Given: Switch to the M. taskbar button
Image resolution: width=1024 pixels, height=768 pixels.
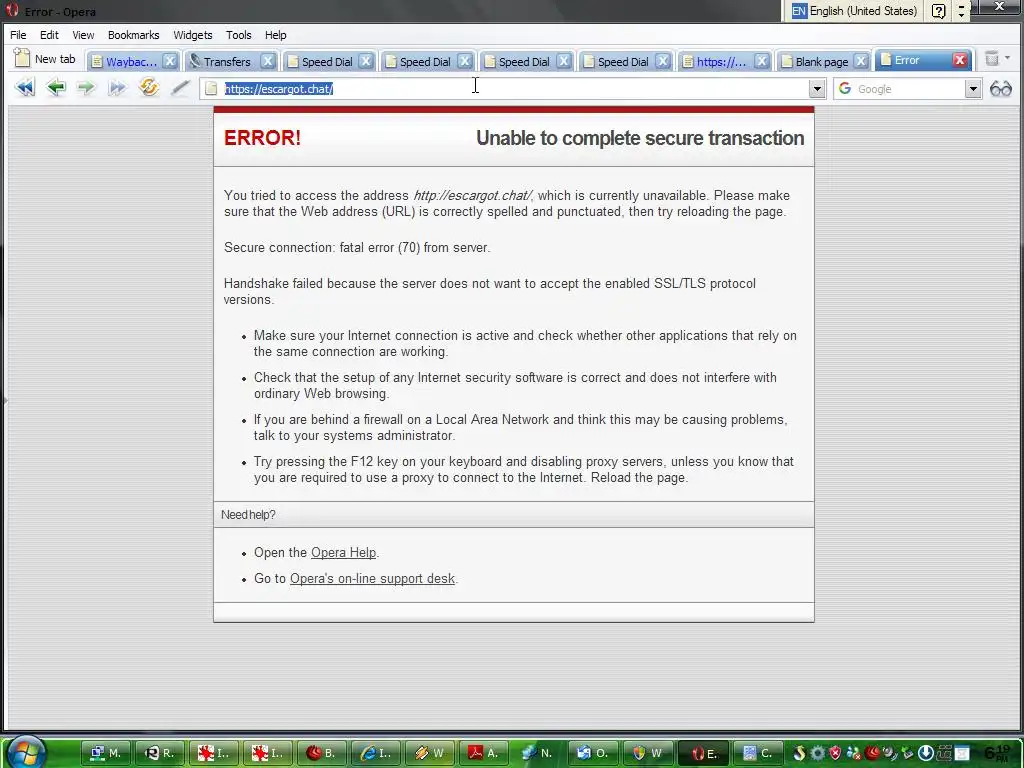Looking at the screenshot, I should (x=106, y=753).
